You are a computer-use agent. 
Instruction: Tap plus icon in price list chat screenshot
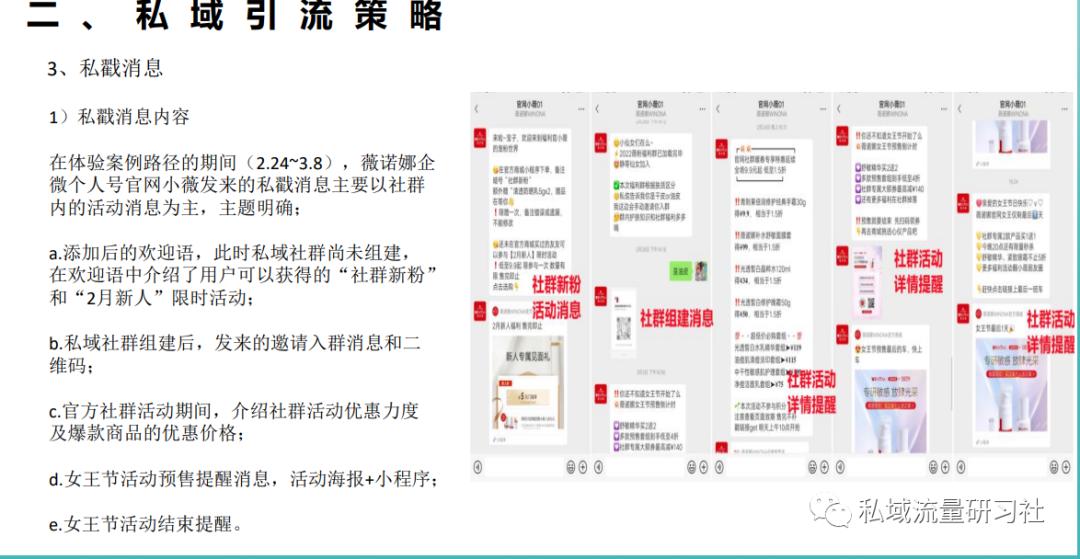click(x=824, y=467)
